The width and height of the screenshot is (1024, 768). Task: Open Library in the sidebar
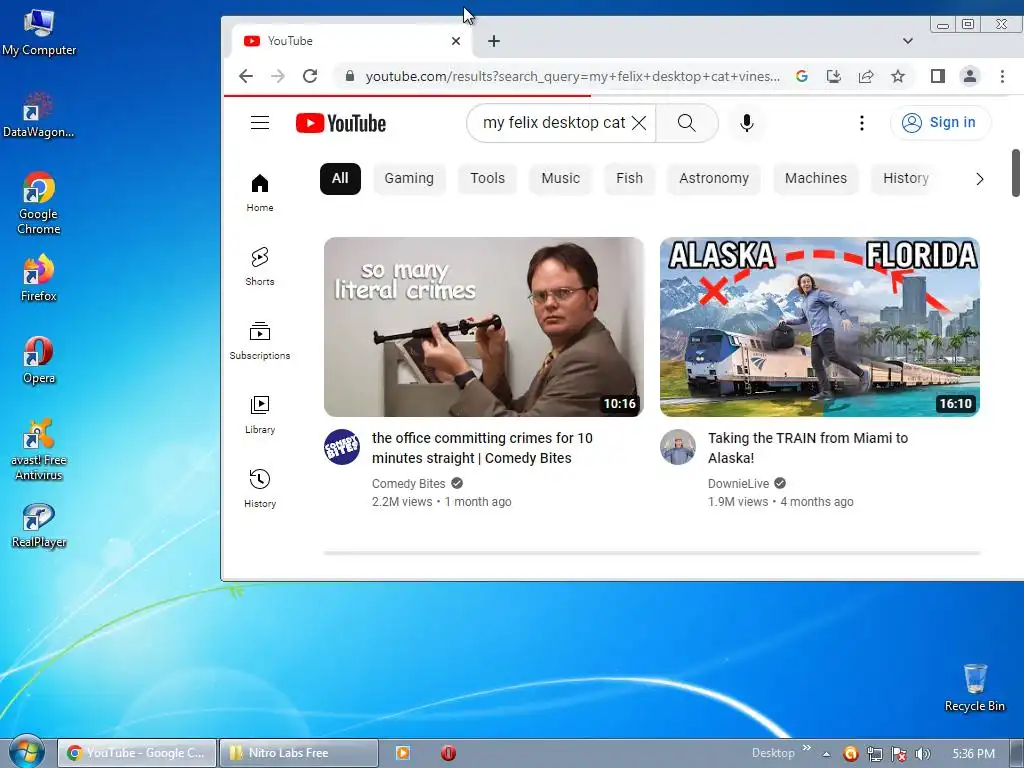[260, 415]
